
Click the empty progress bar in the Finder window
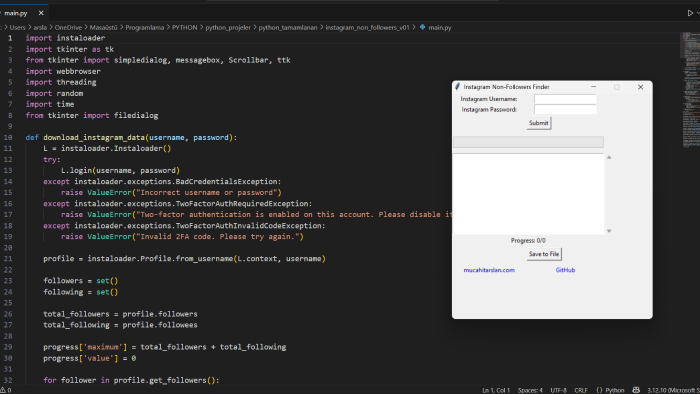pos(528,142)
